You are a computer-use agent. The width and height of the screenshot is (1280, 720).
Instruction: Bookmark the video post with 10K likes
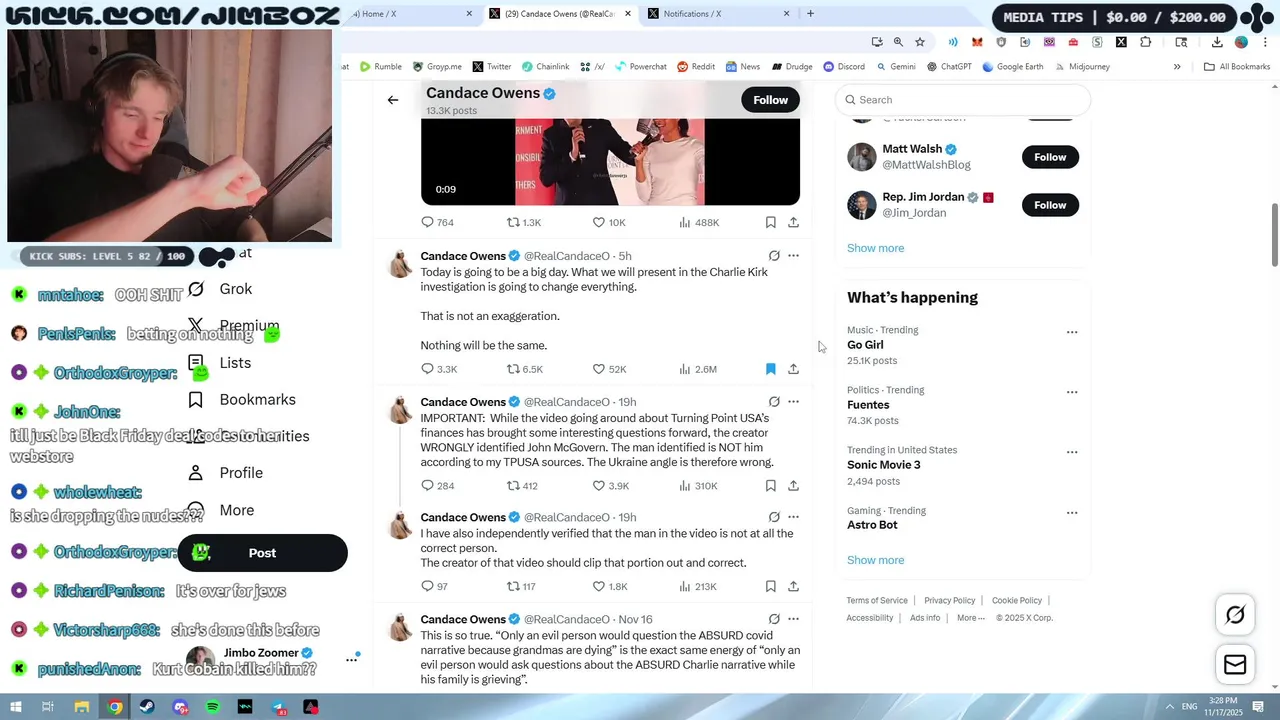[770, 222]
